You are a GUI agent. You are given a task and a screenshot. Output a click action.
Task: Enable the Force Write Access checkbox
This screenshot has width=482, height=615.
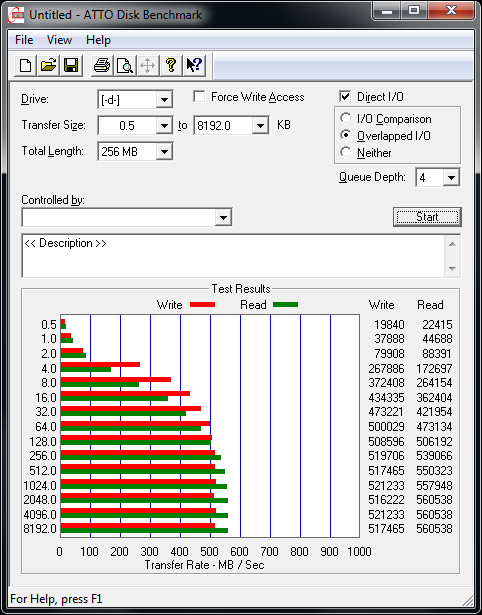(x=199, y=96)
